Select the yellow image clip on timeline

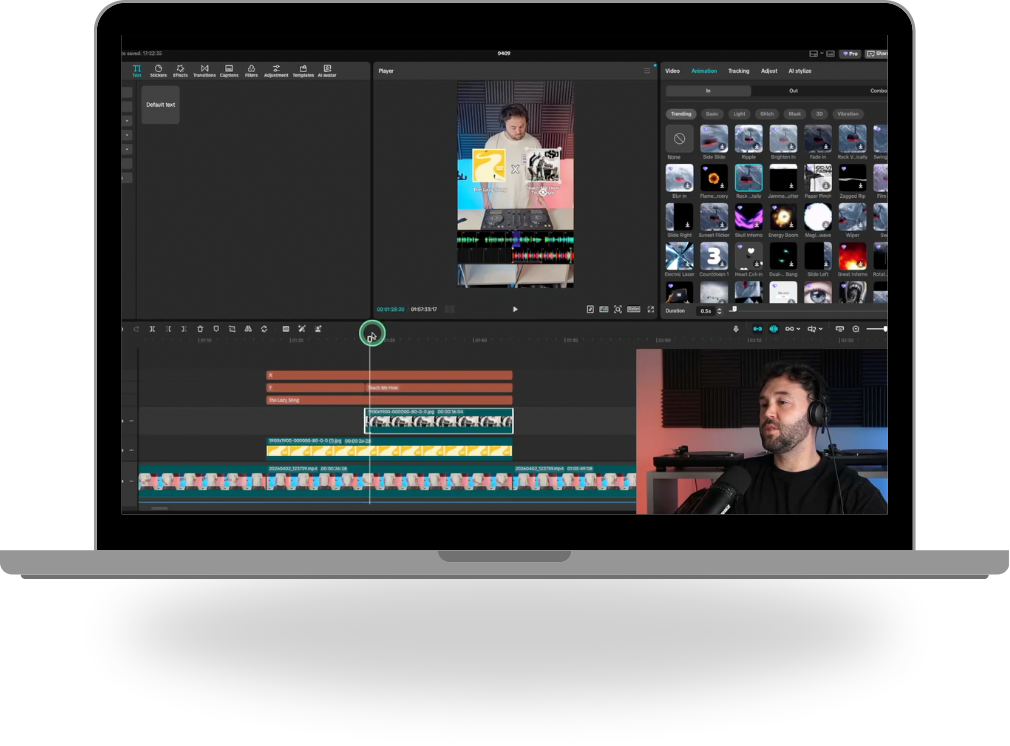coord(389,447)
